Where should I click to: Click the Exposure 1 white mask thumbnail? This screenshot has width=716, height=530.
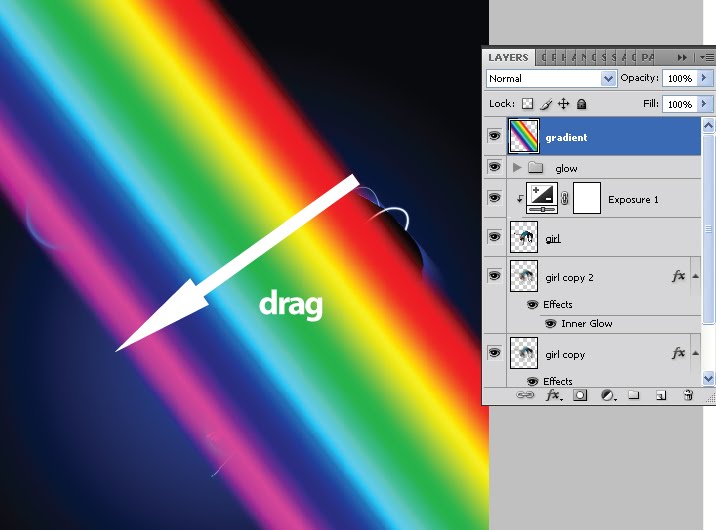tap(587, 198)
